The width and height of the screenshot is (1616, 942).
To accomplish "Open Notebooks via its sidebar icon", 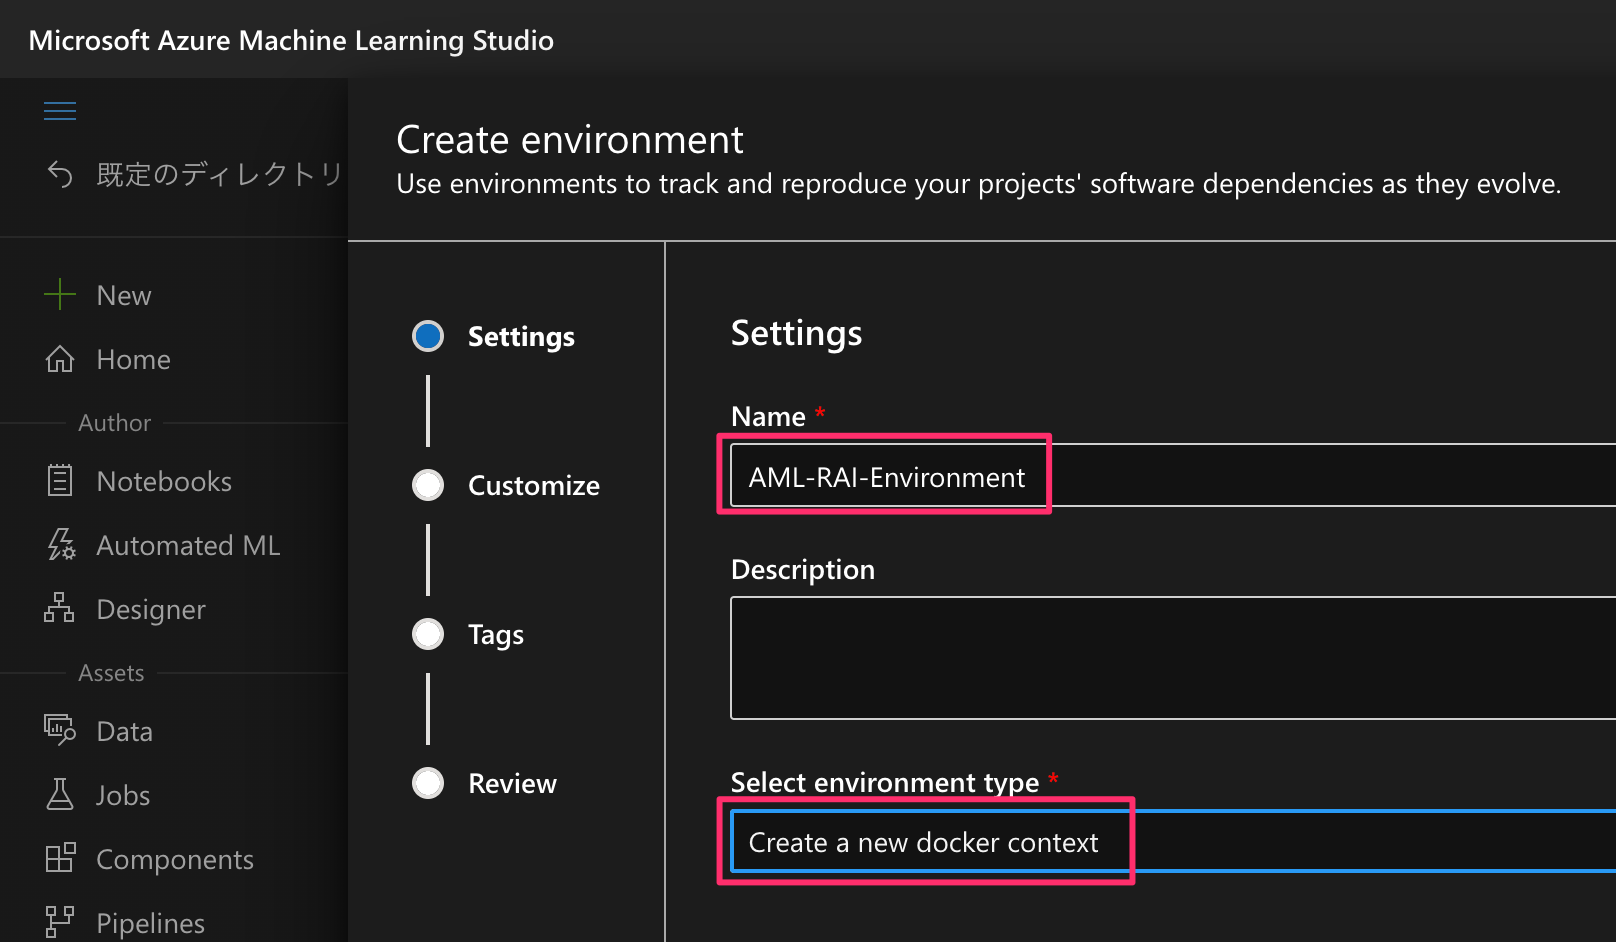I will [x=60, y=481].
